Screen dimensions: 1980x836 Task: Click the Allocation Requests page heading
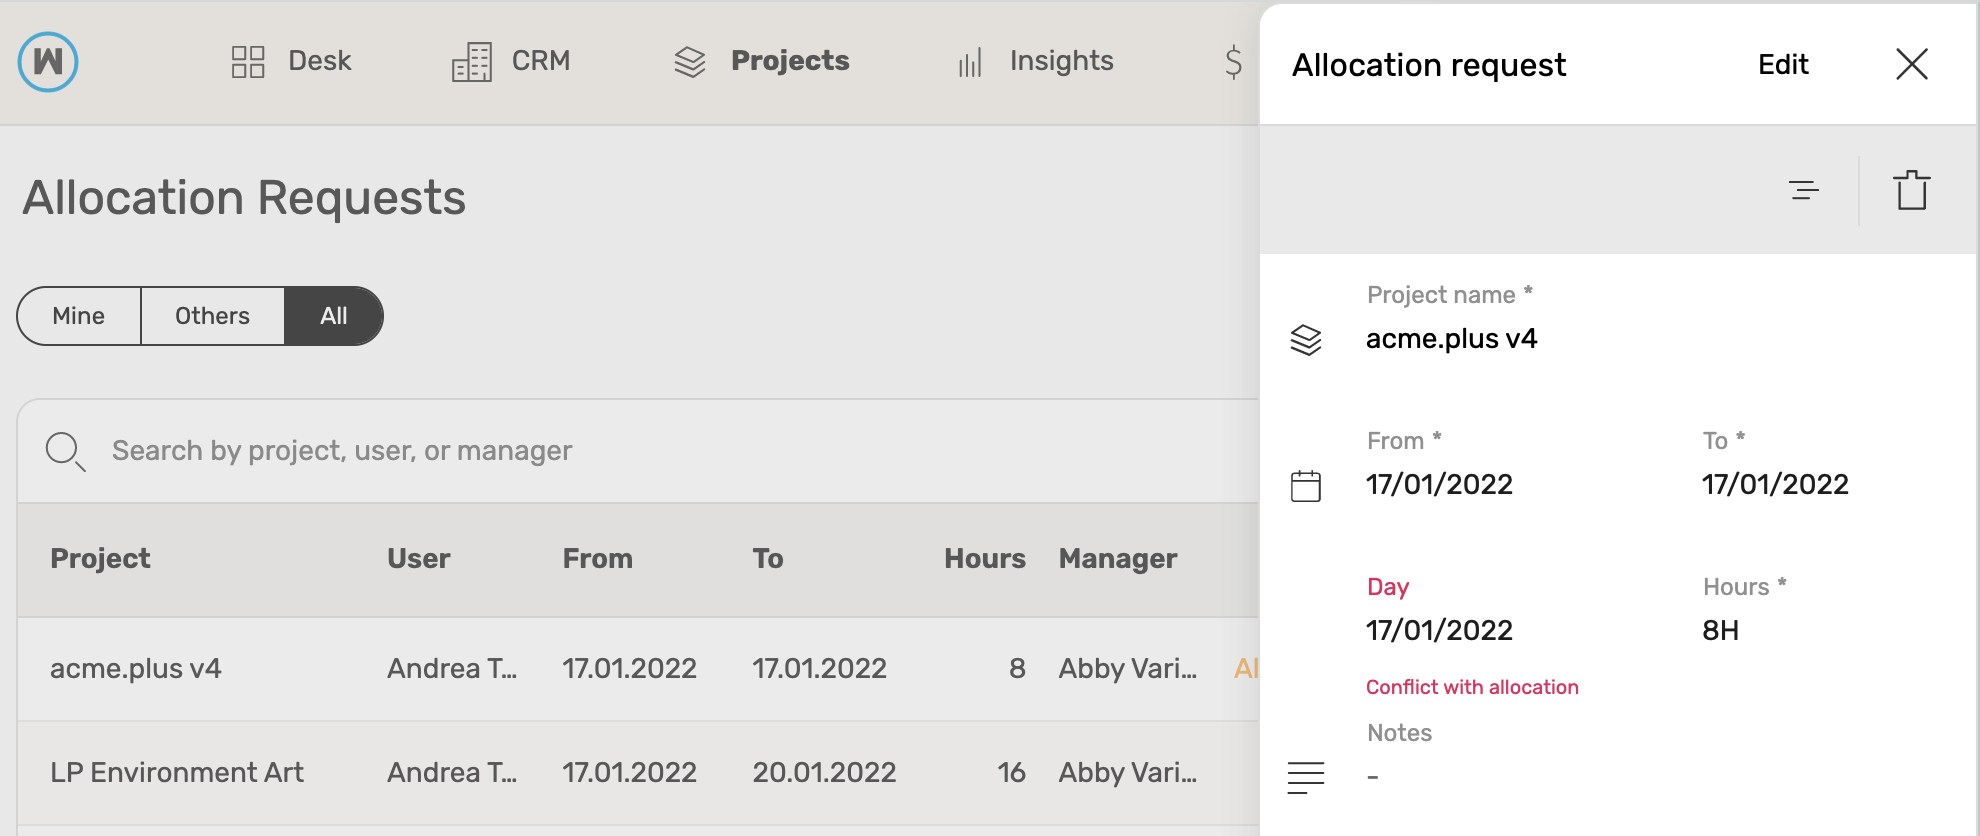point(244,198)
